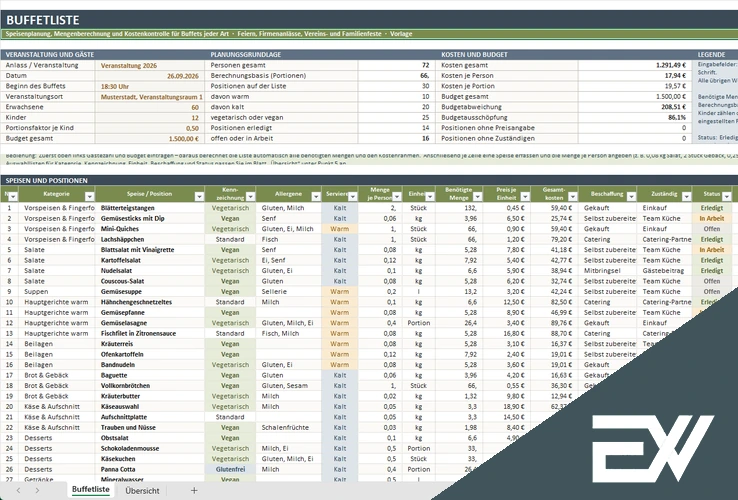This screenshot has width=738, height=500.
Task: Select the Lachshäppchen dish cell
Action: (150, 239)
